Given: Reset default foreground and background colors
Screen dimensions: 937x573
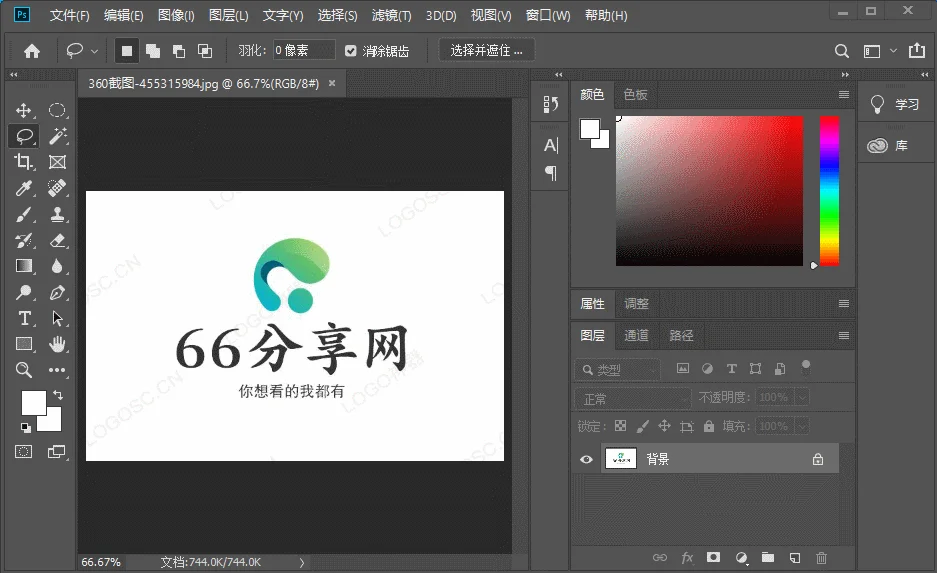Looking at the screenshot, I should tap(26, 427).
